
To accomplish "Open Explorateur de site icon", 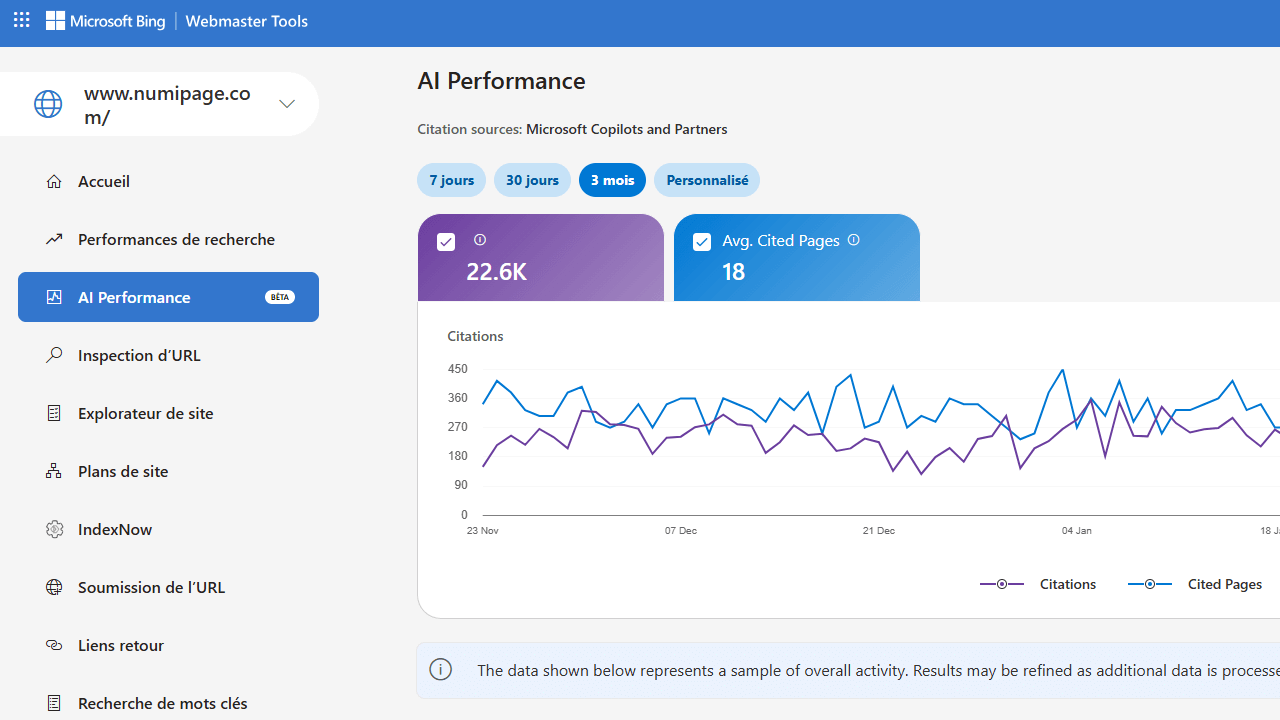I will tap(54, 413).
